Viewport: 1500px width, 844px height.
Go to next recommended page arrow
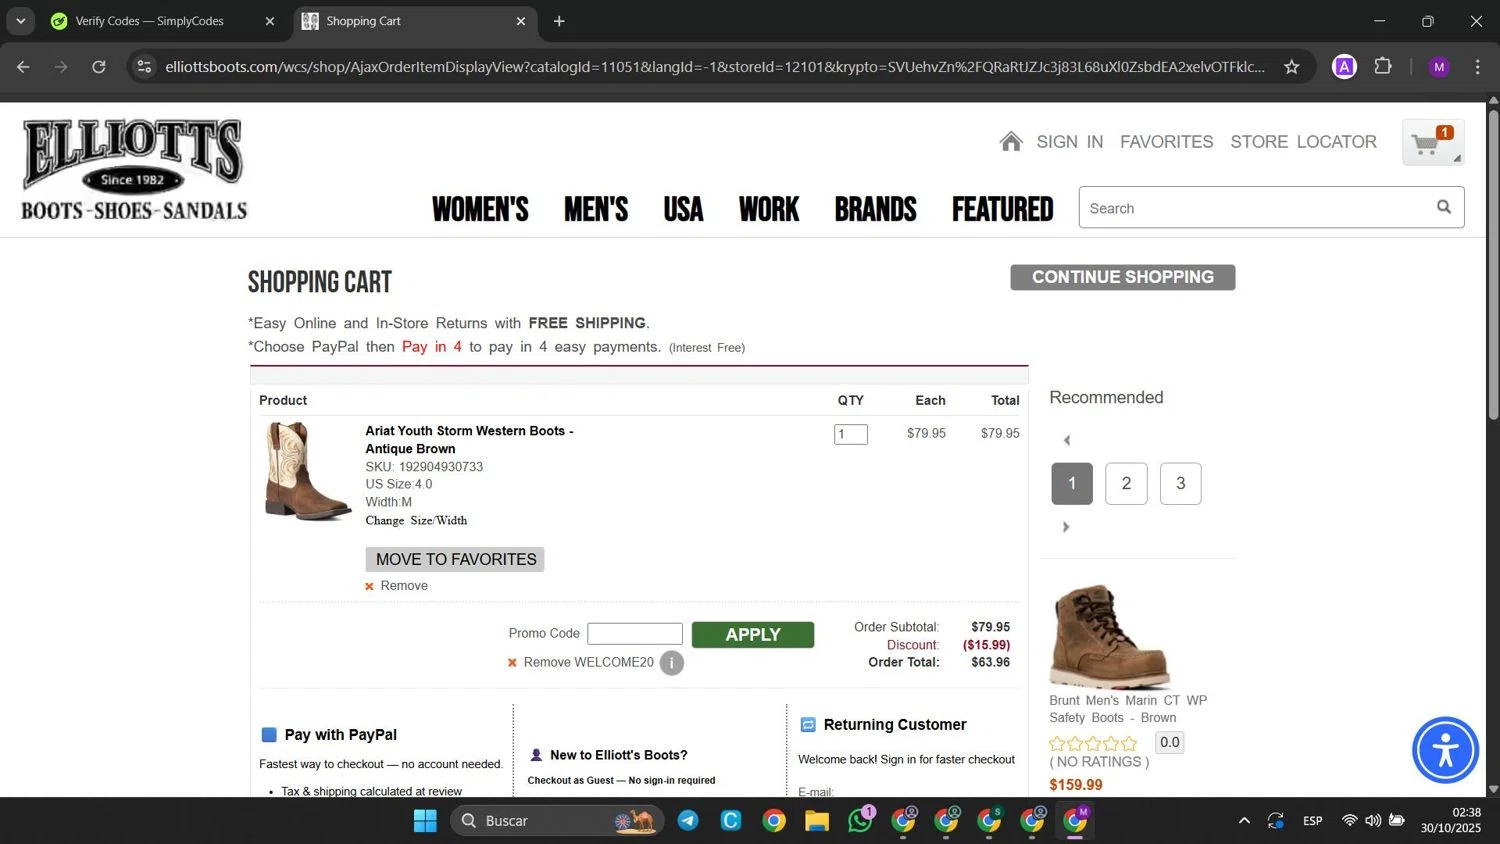pyautogui.click(x=1066, y=527)
